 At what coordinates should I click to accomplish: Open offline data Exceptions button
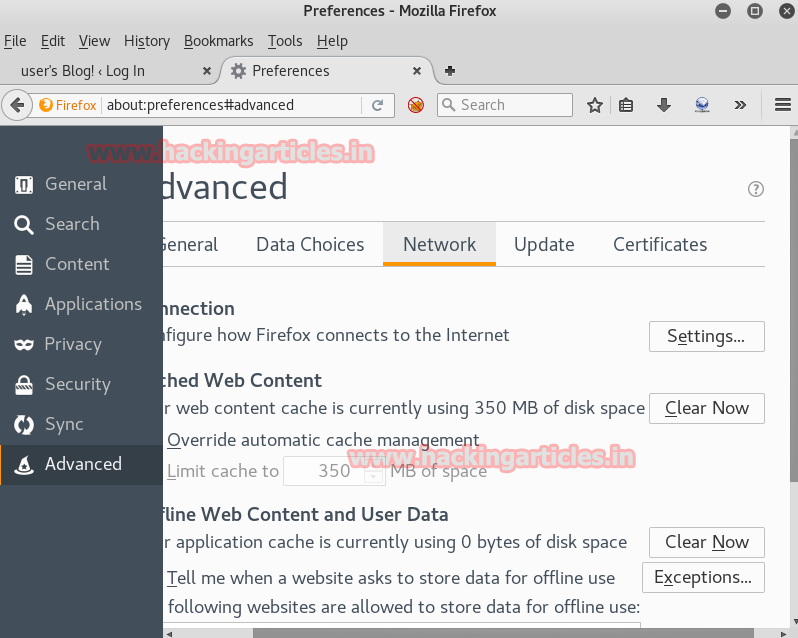tap(703, 577)
